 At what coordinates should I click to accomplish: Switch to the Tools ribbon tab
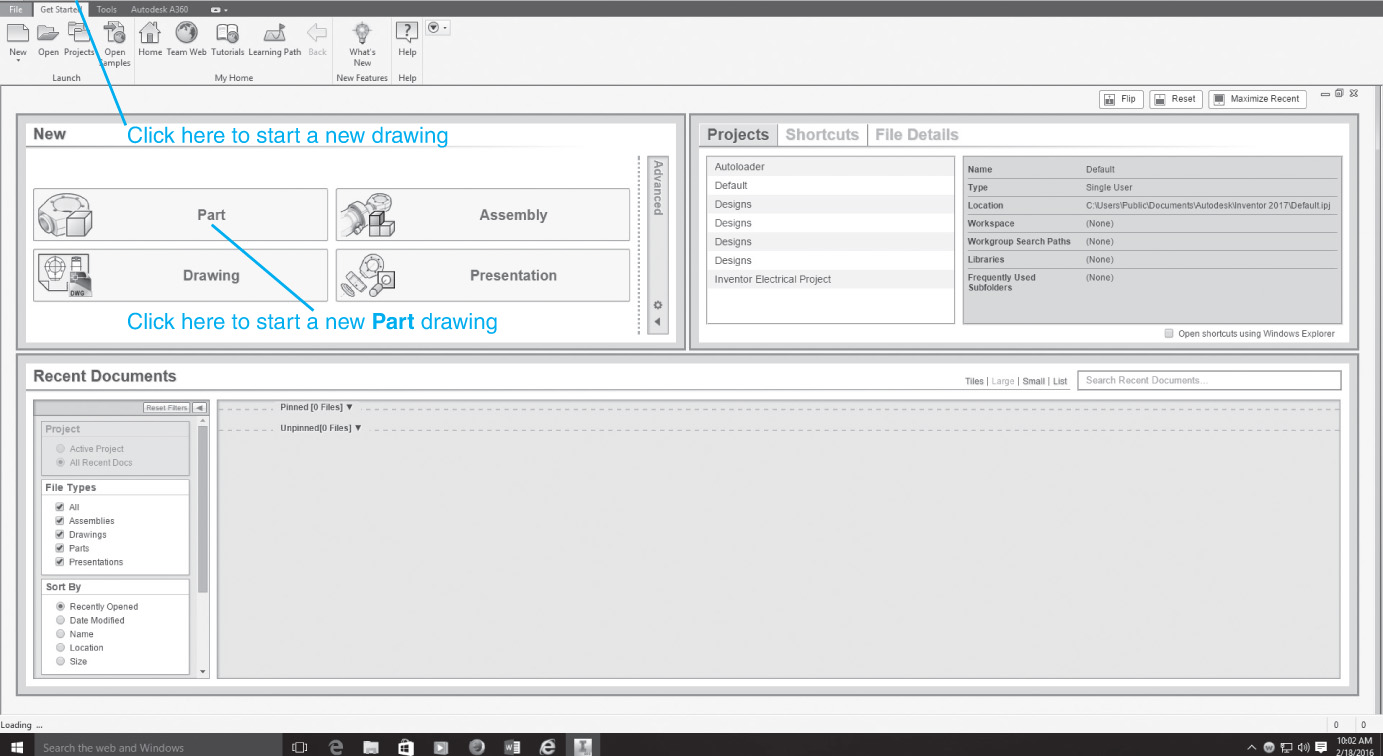pyautogui.click(x=107, y=9)
